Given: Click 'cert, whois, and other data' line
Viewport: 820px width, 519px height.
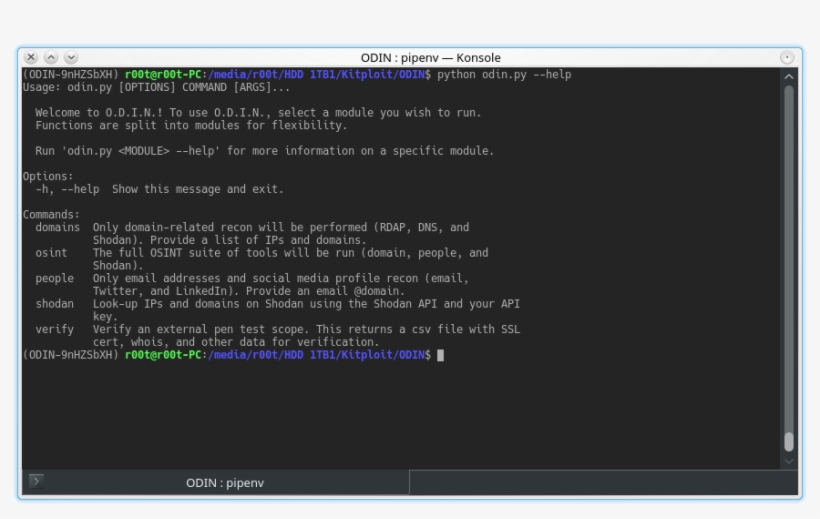Looking at the screenshot, I should click(236, 342).
